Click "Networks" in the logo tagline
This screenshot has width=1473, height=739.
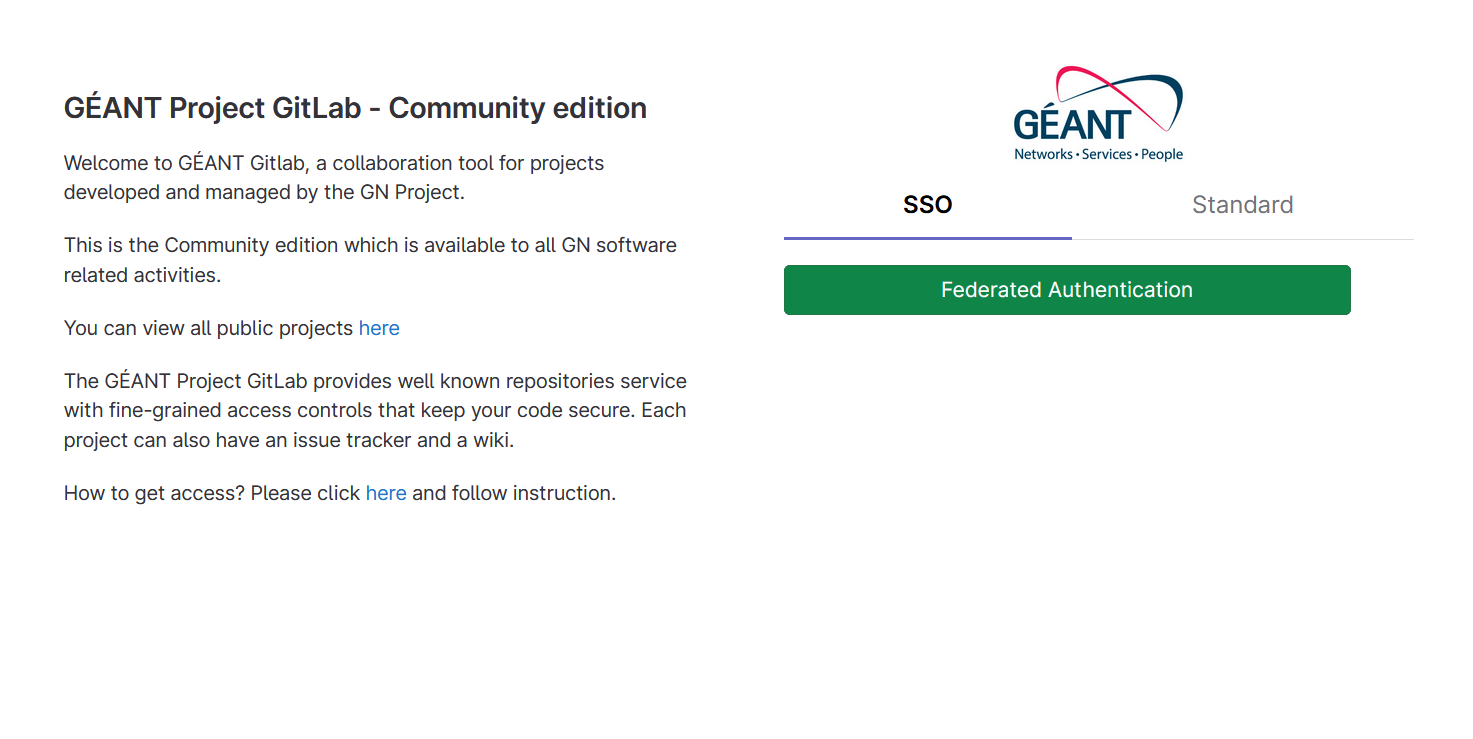(1043, 155)
